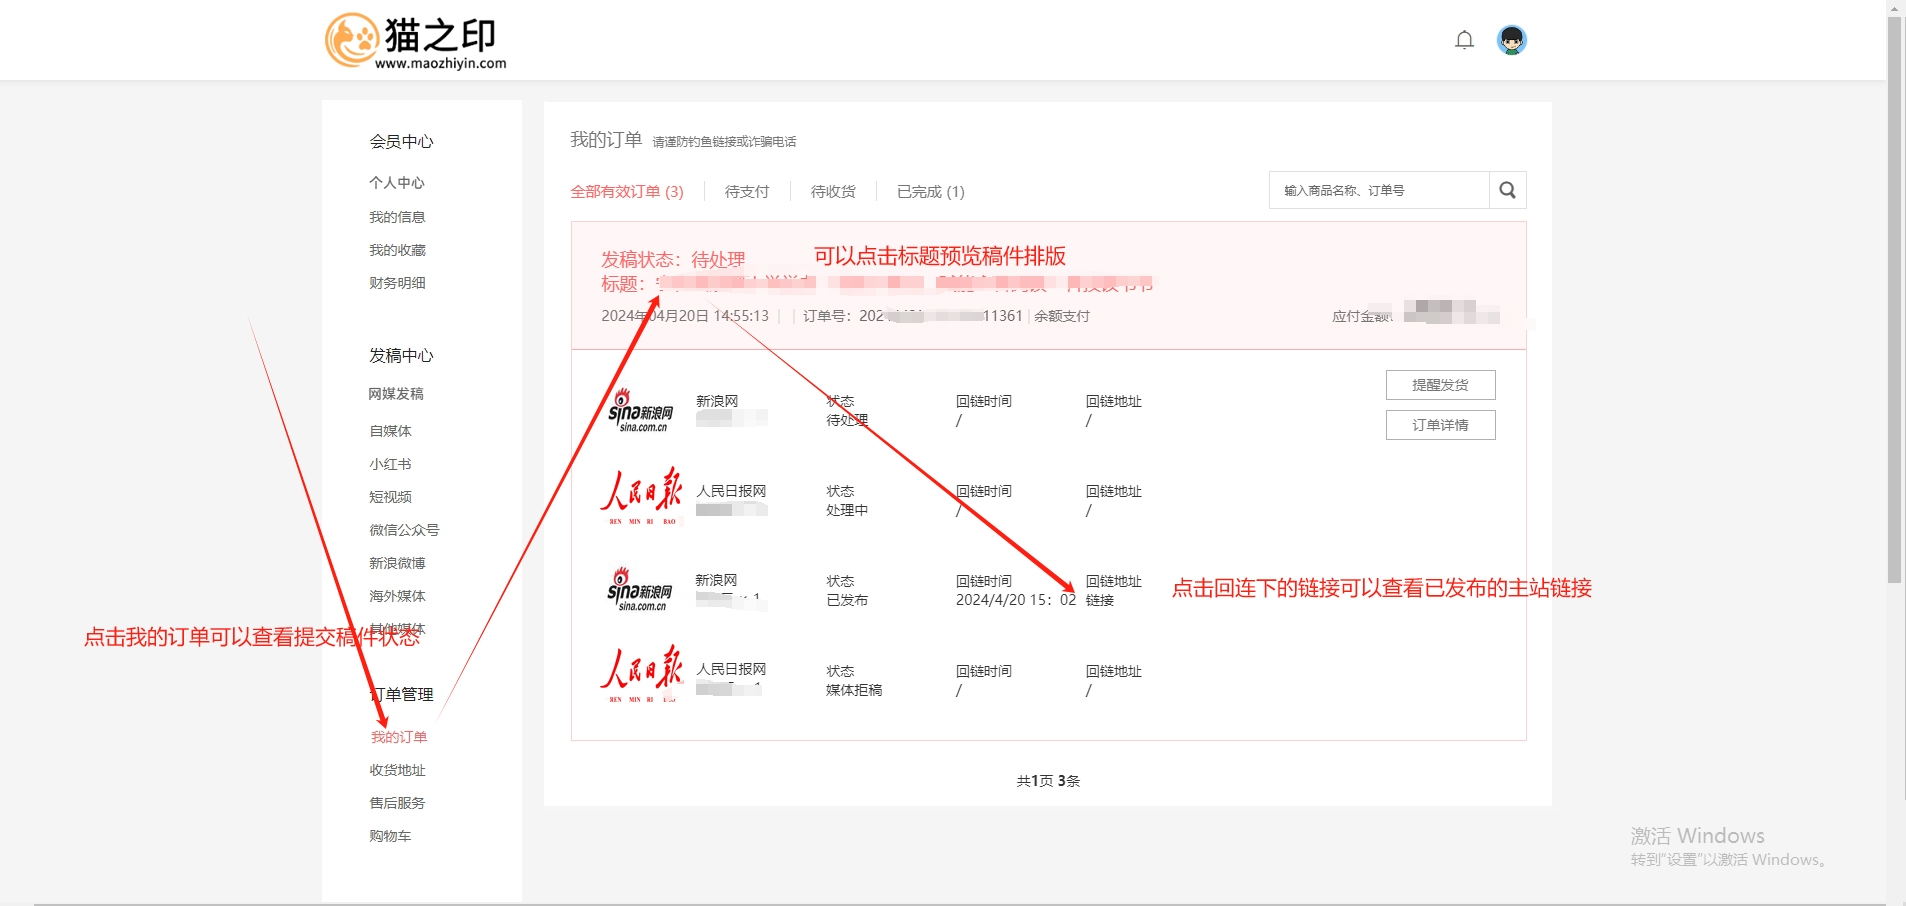This screenshot has height=906, width=1906.
Task: Click the 2024/4/20 15:02 backlink time
Action: click(x=1016, y=600)
